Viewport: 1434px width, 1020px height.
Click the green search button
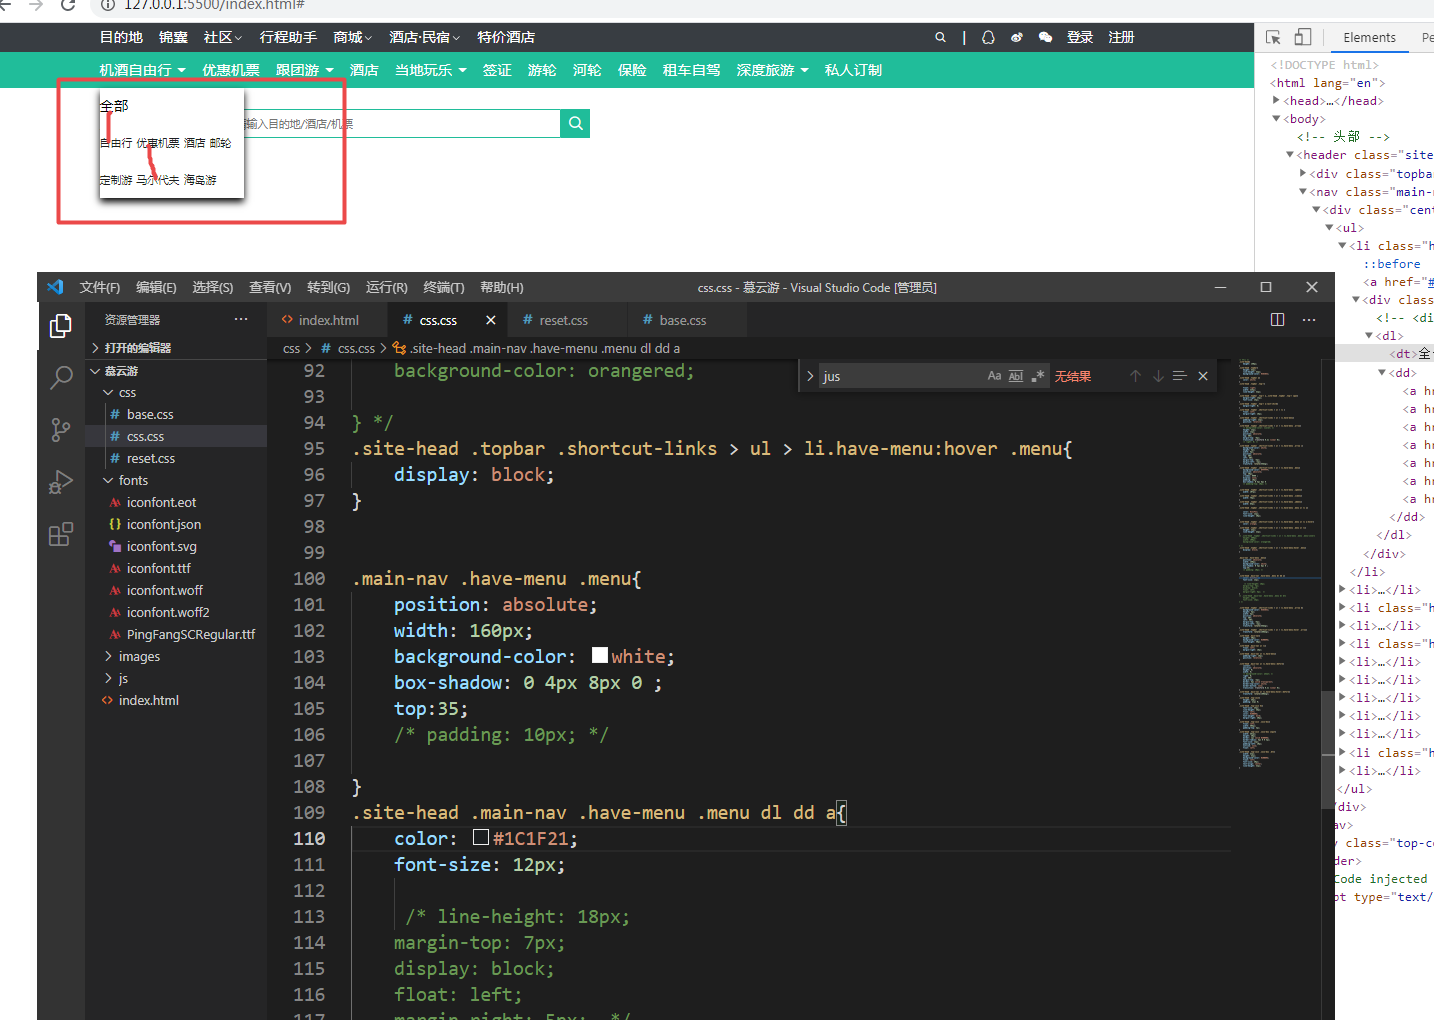pos(575,124)
